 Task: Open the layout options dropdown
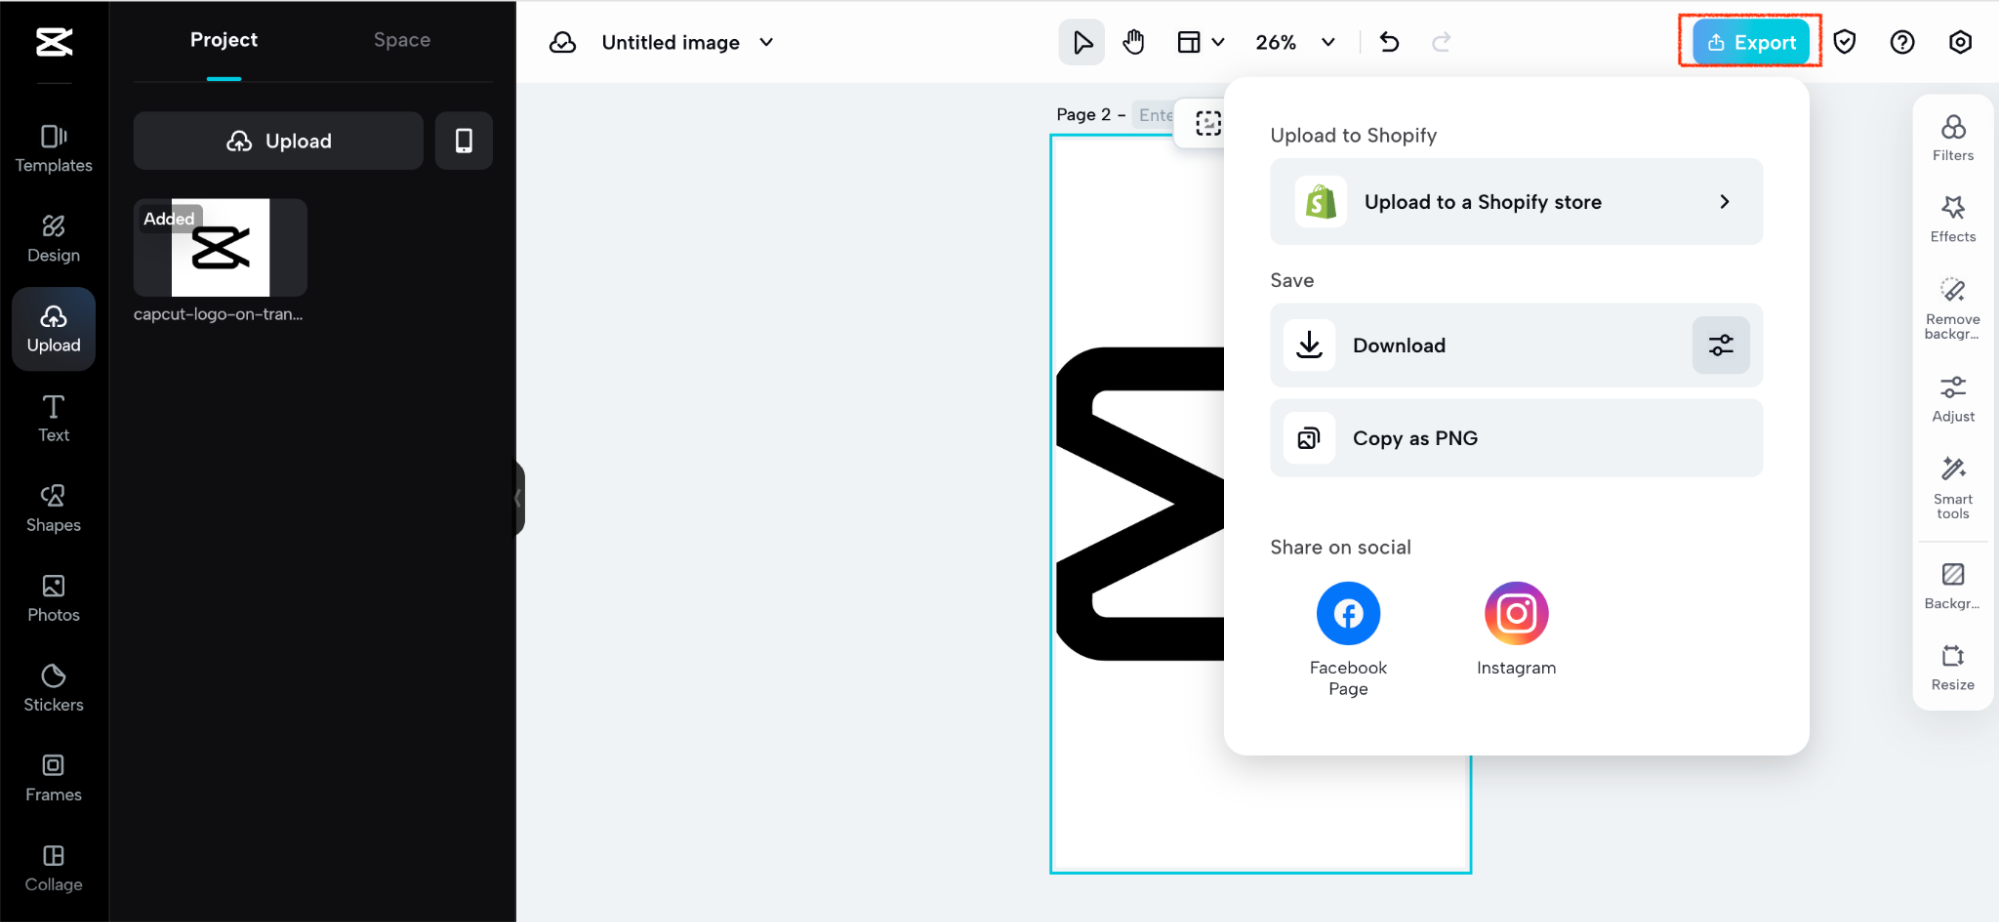[x=1200, y=42]
